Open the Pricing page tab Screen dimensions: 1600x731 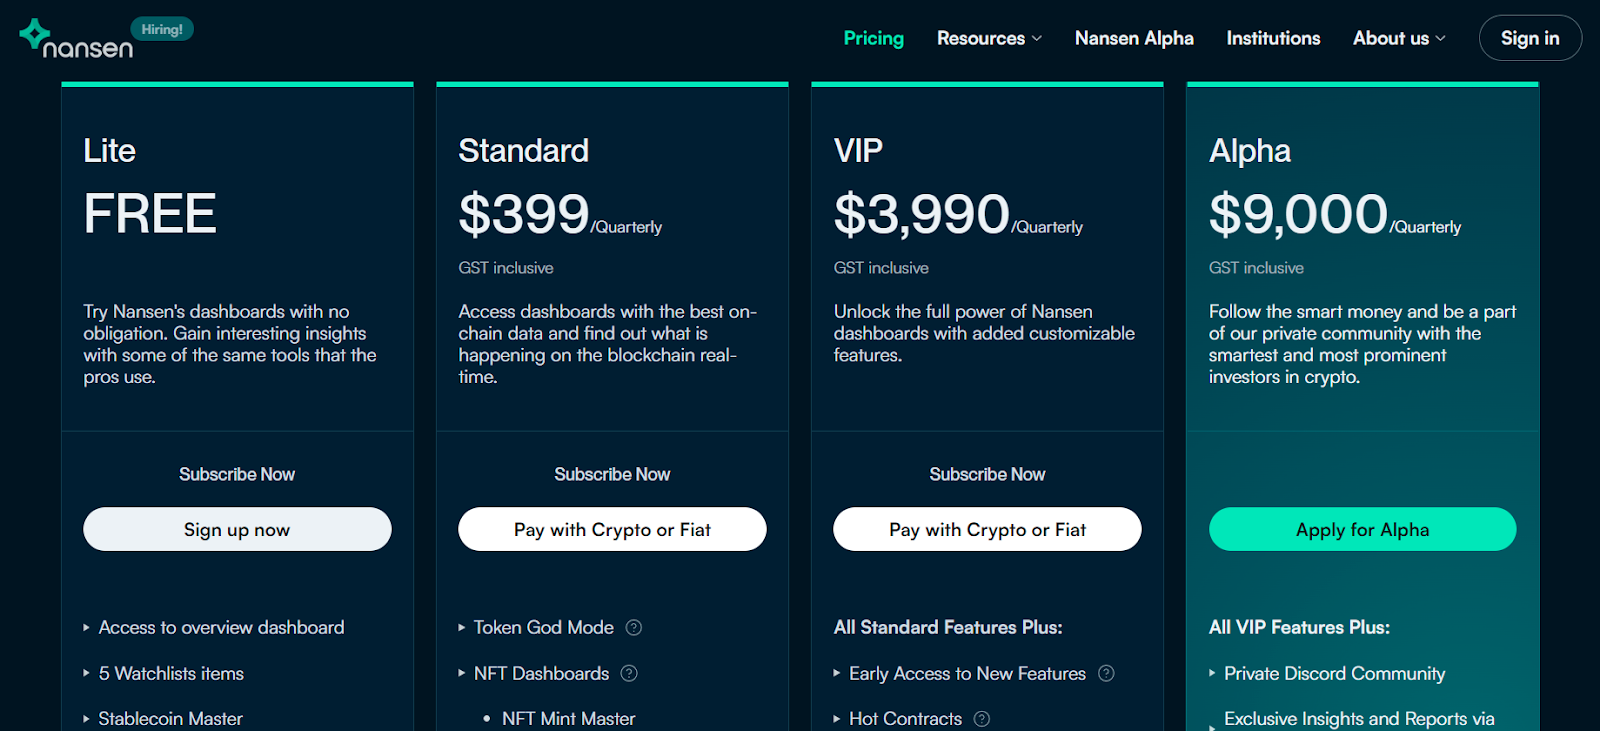(873, 38)
